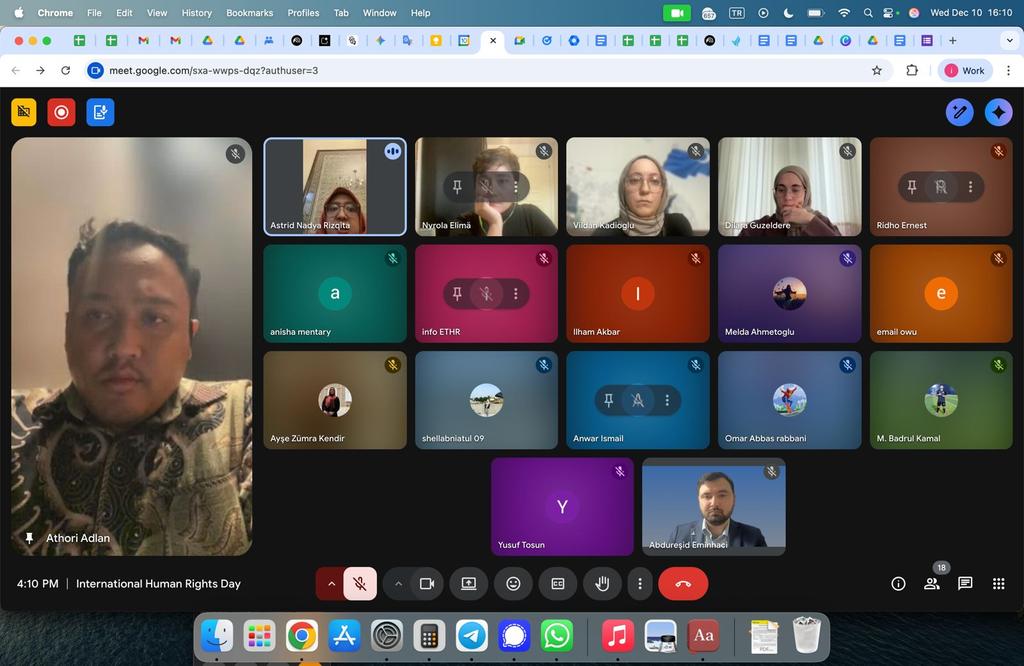Click Melda Ahmetoglu's participant tile
The width and height of the screenshot is (1024, 666).
790,294
